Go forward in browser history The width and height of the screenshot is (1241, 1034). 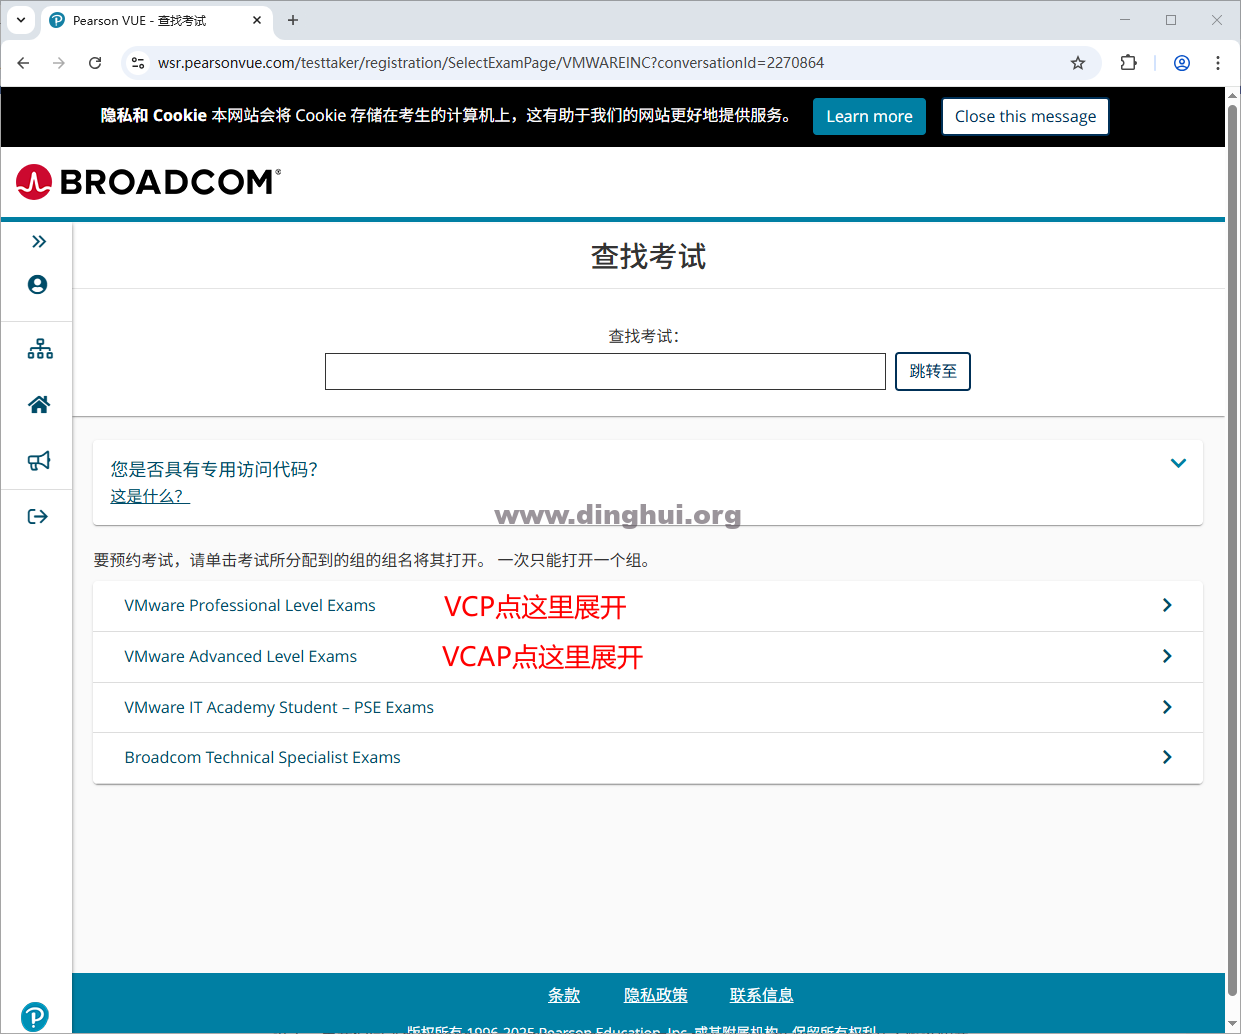[59, 63]
